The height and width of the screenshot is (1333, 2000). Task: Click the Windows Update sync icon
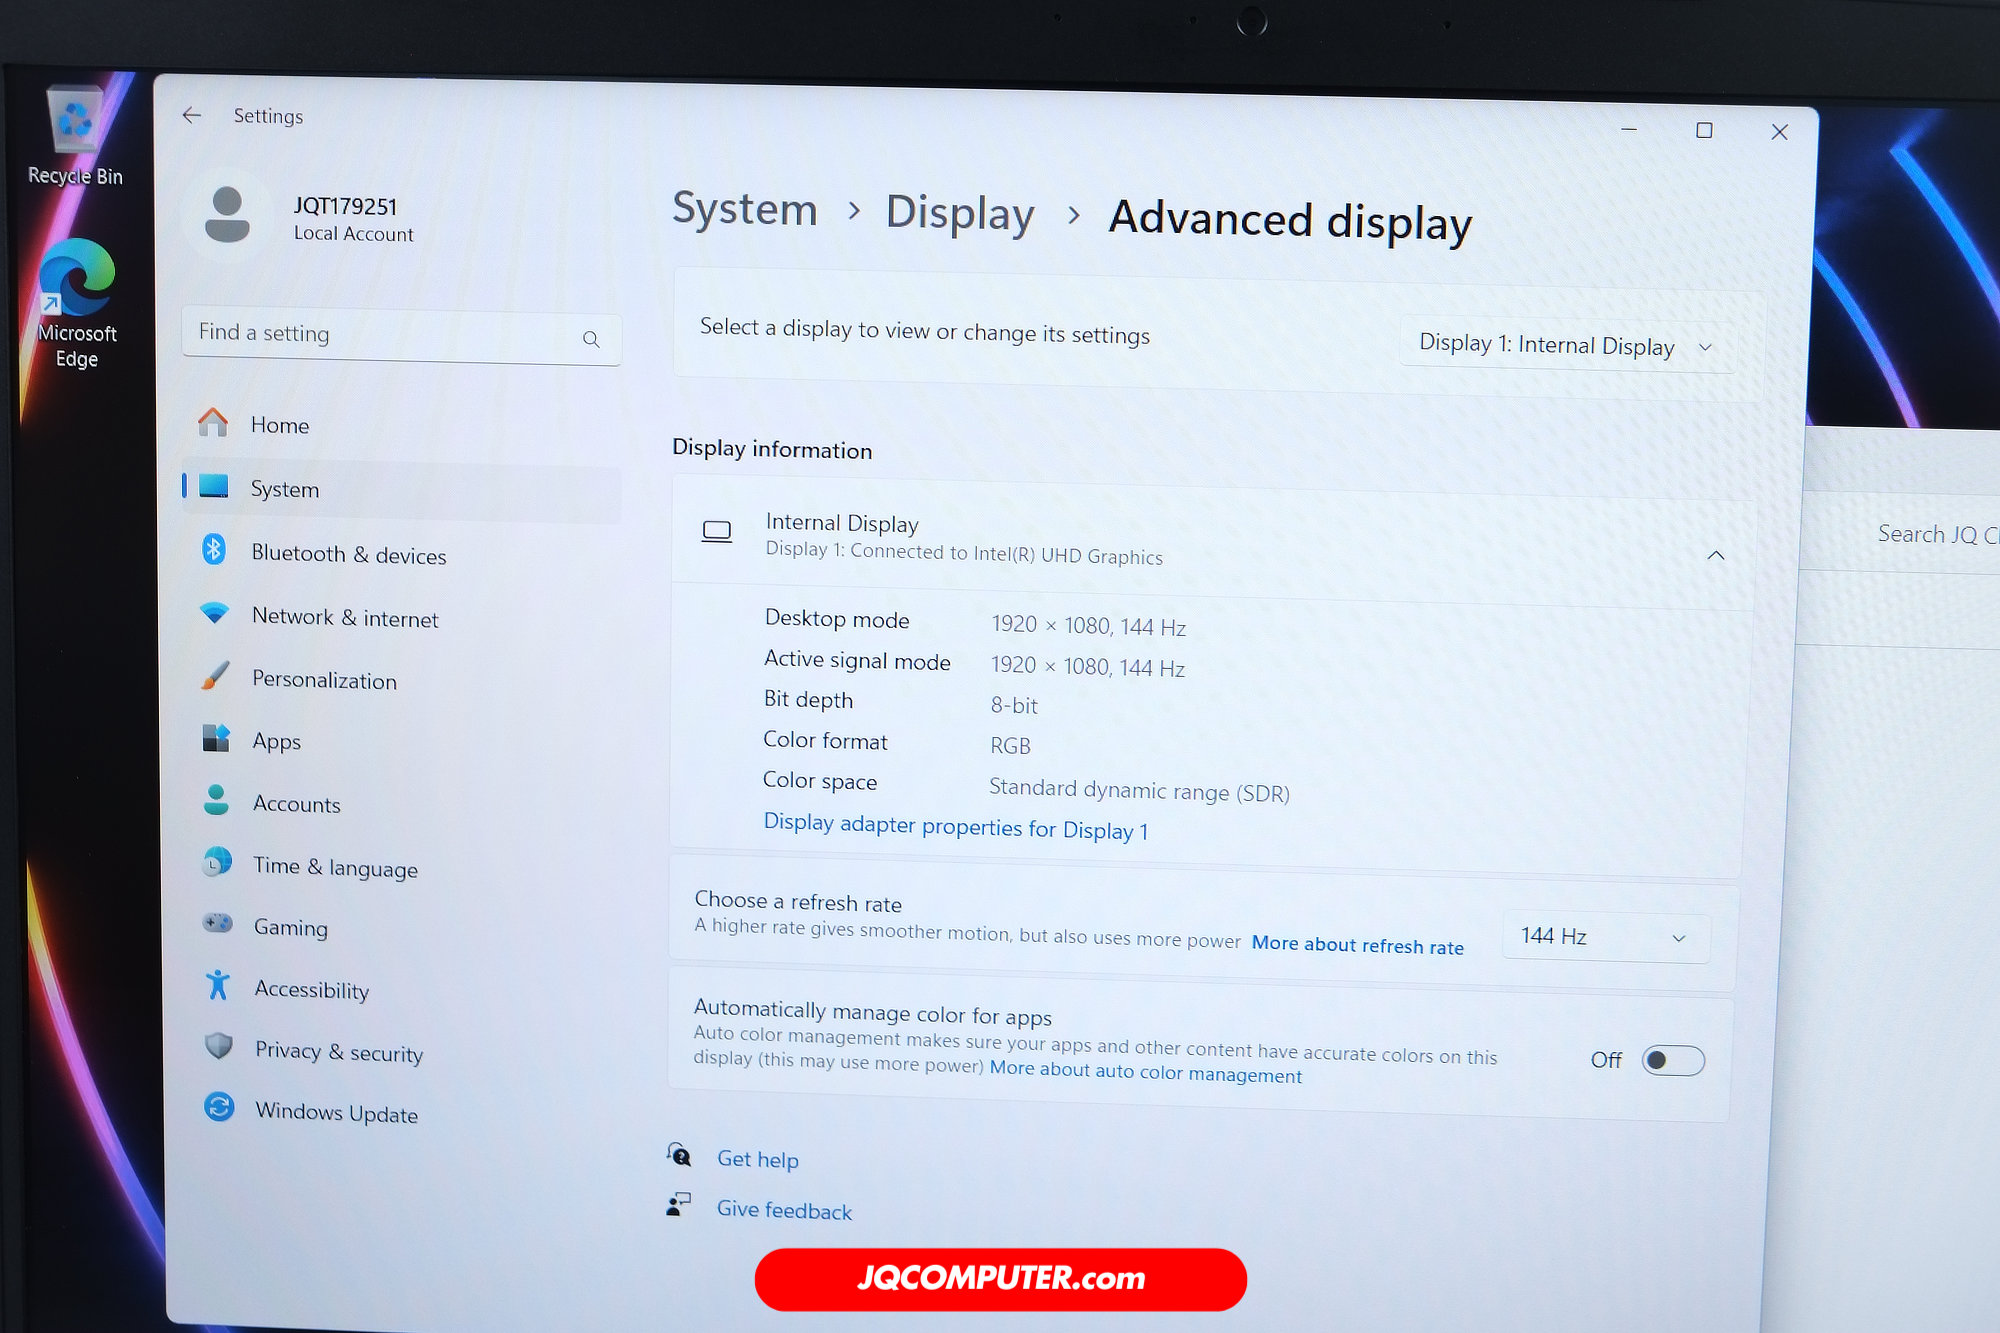pos(219,1107)
